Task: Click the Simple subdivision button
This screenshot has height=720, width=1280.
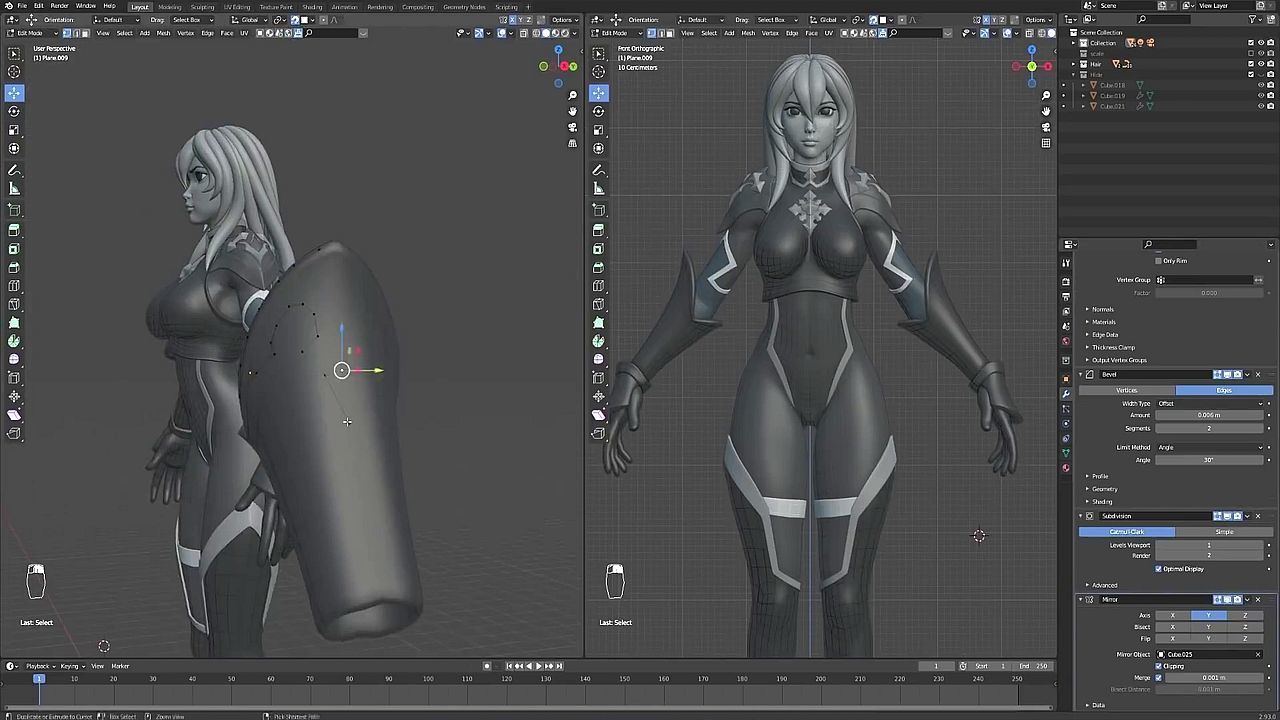Action: pyautogui.click(x=1224, y=532)
